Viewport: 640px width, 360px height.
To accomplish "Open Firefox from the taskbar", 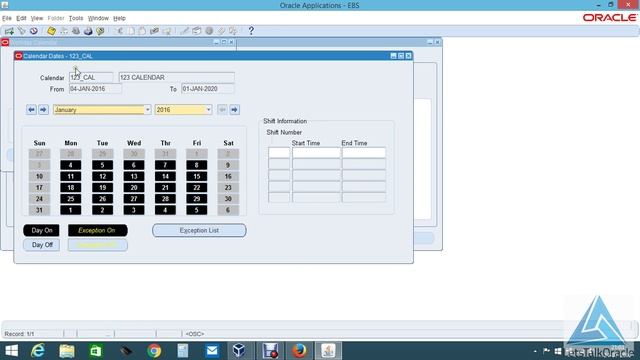I will coord(299,351).
